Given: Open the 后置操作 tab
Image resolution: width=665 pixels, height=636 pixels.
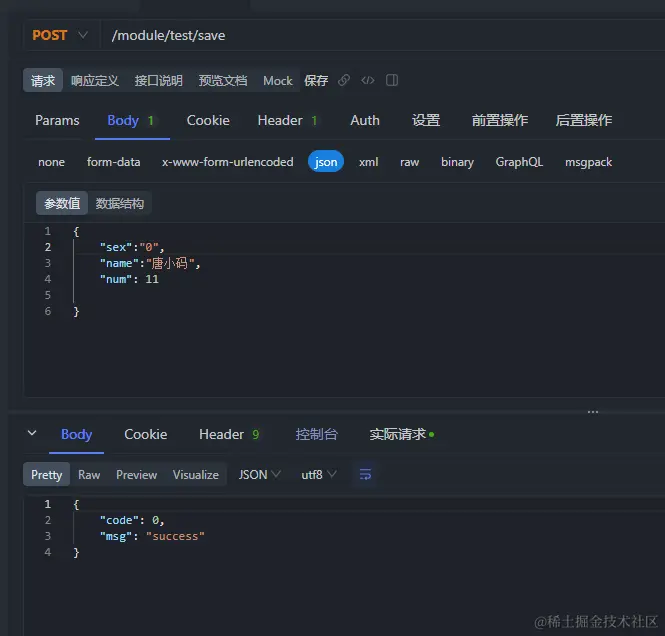Looking at the screenshot, I should coord(584,120).
